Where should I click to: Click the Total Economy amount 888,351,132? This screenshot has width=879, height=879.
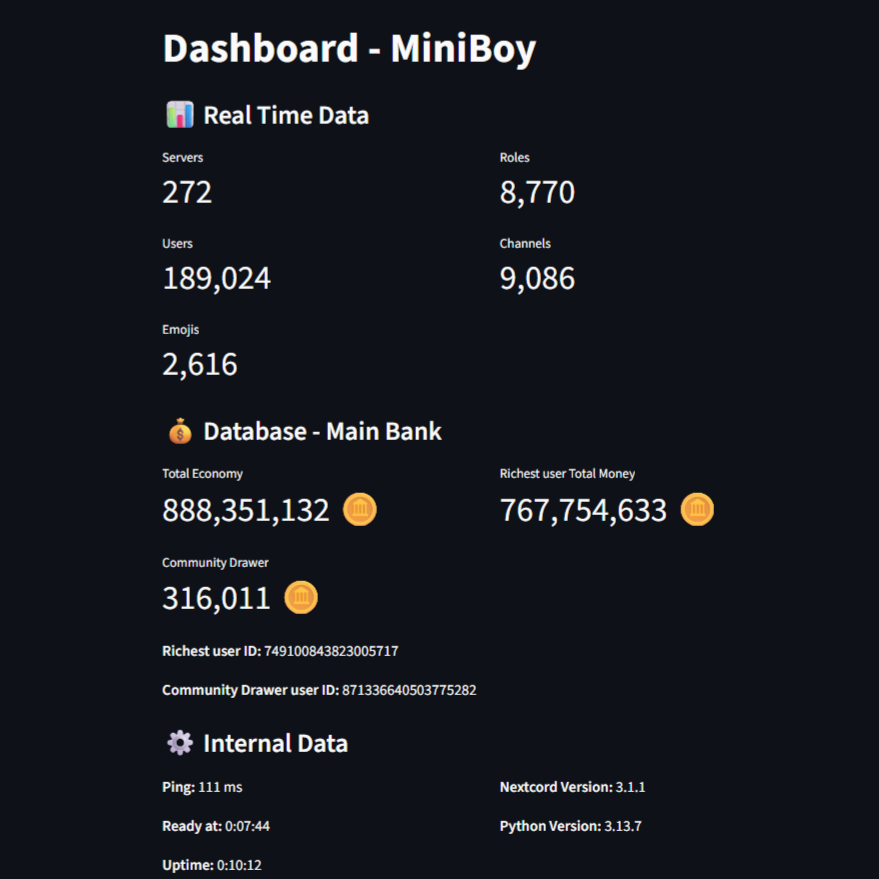[246, 510]
